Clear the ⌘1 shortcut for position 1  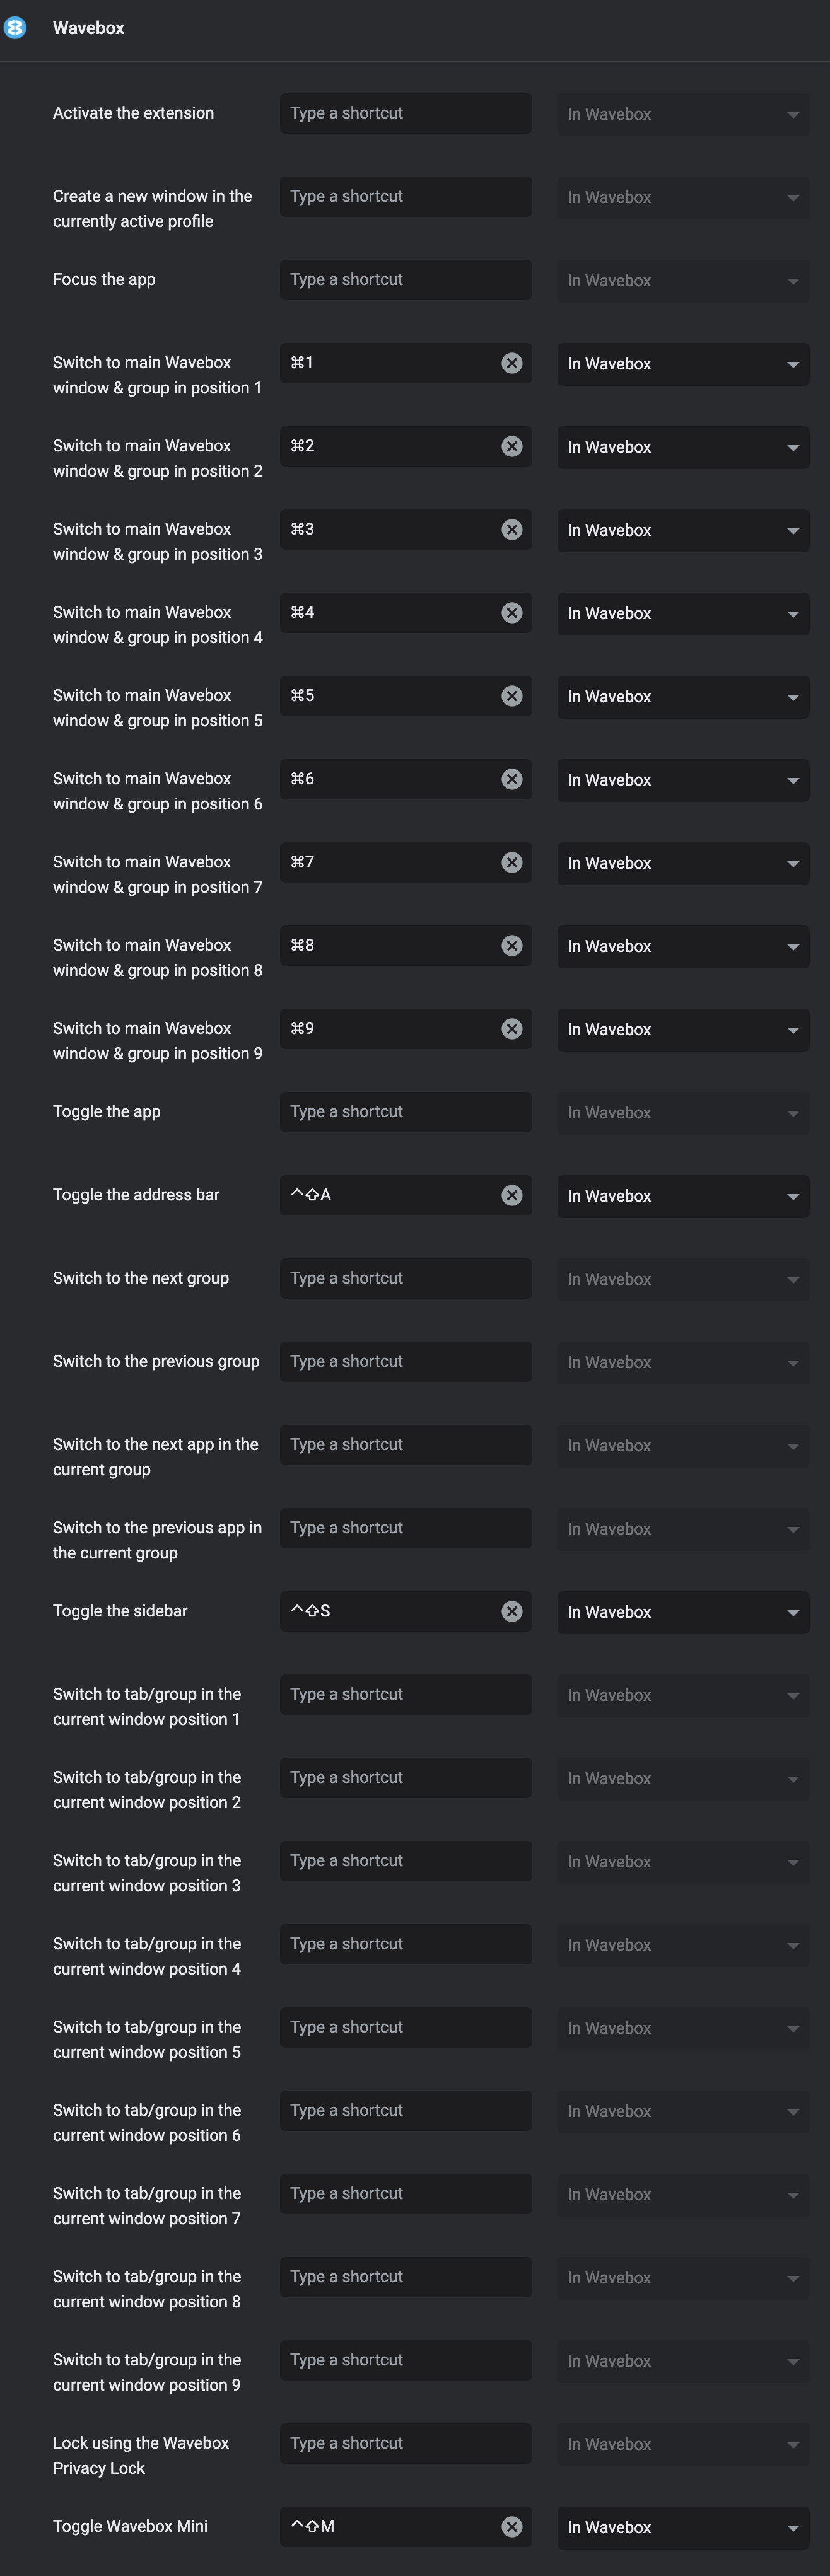(x=512, y=363)
